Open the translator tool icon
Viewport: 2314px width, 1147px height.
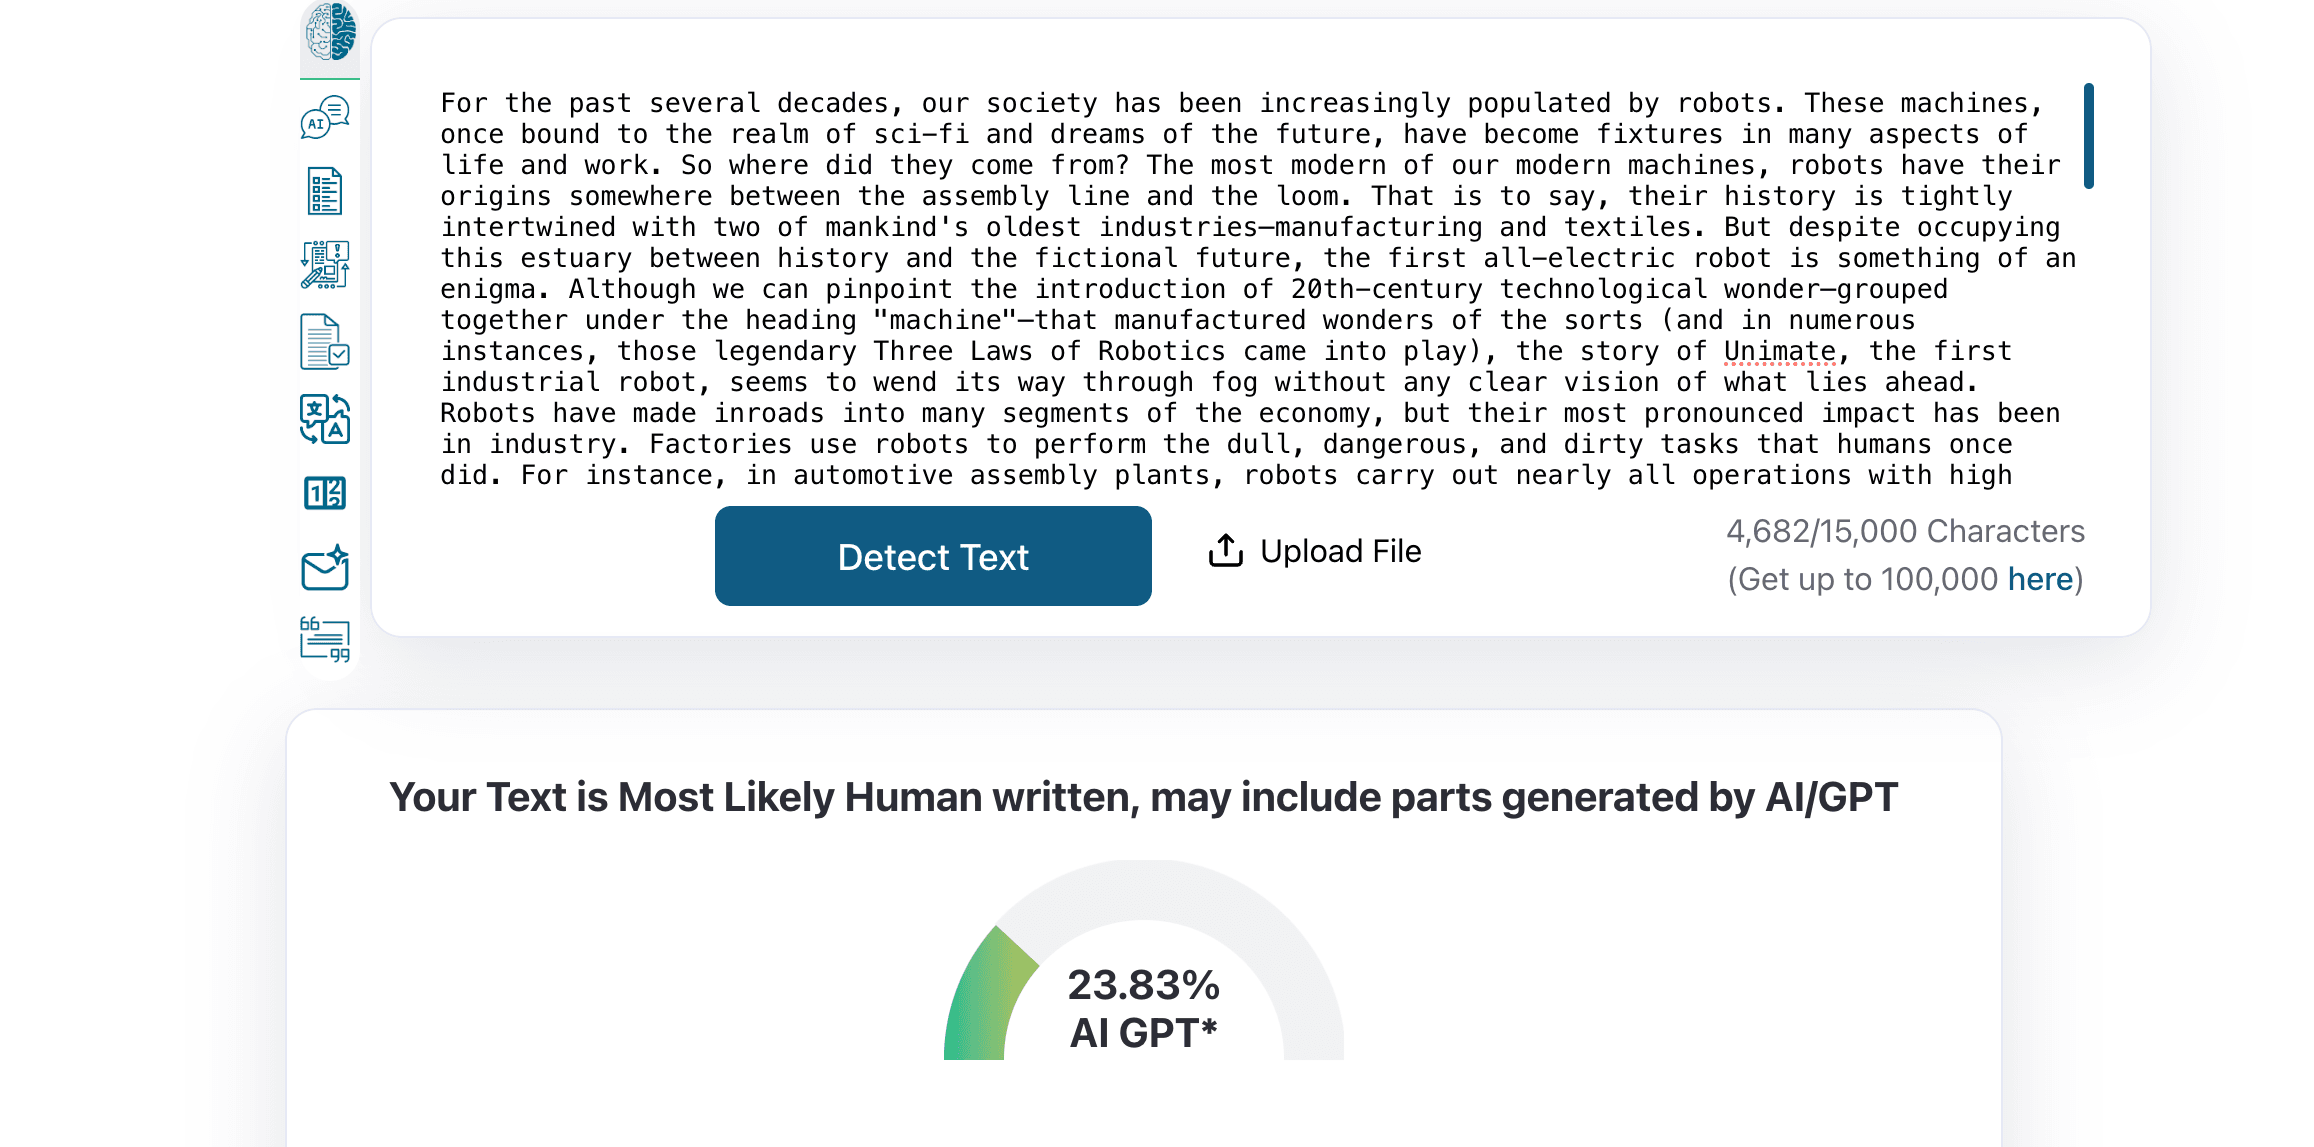point(325,419)
